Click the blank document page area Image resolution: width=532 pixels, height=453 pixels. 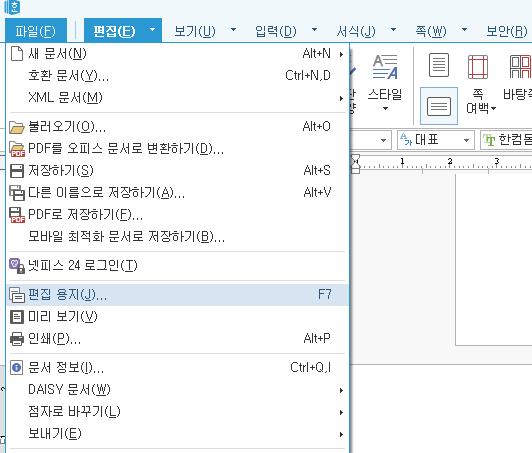tap(494, 260)
